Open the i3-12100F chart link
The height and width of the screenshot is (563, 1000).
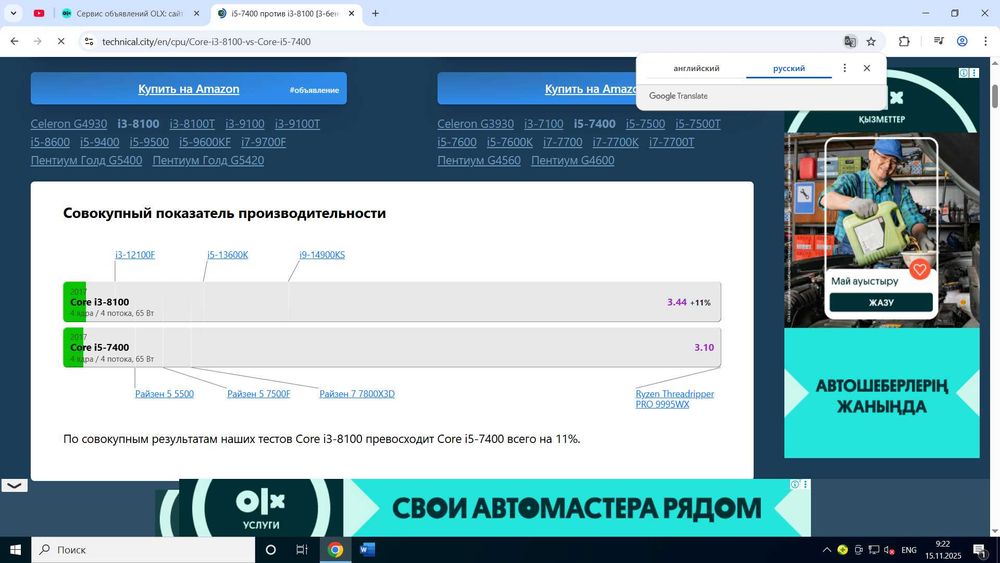pyautogui.click(x=135, y=255)
